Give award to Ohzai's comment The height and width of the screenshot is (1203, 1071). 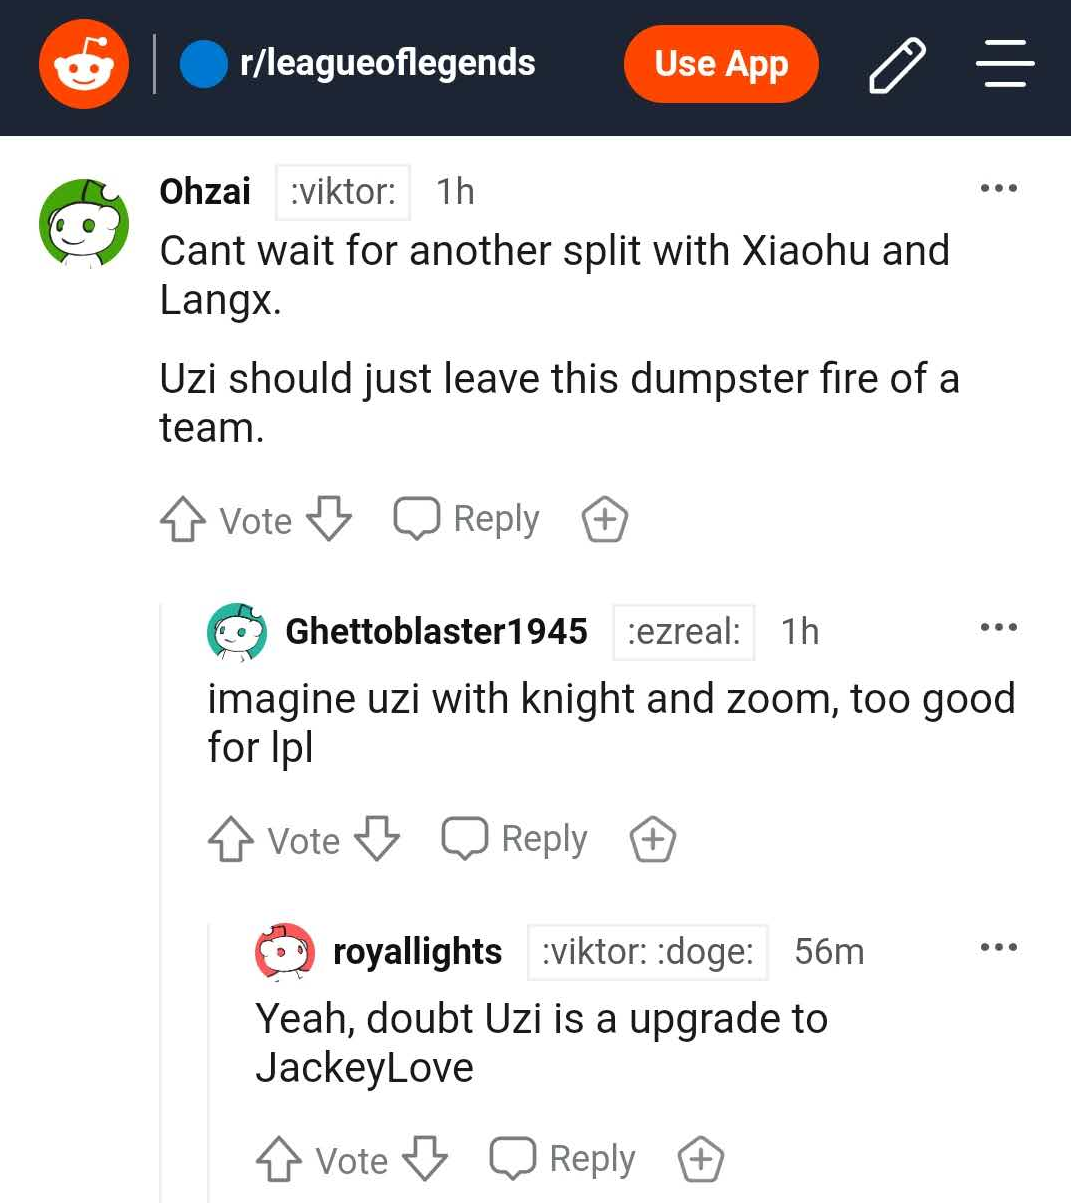pos(605,520)
